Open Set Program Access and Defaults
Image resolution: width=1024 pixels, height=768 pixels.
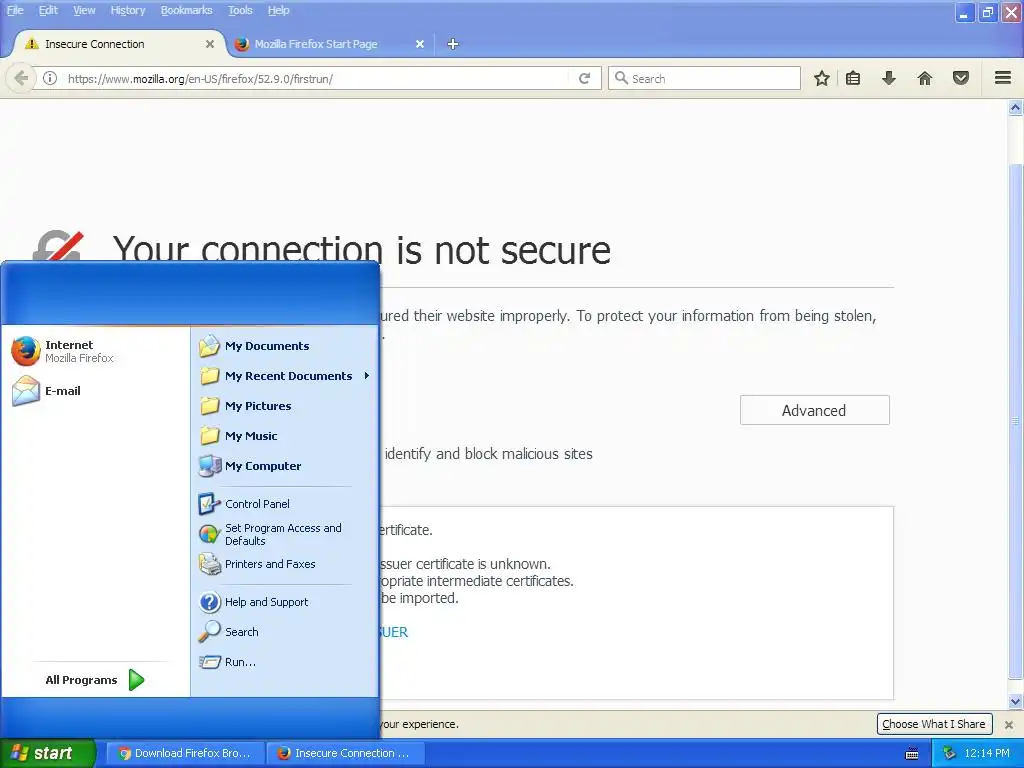tap(284, 534)
